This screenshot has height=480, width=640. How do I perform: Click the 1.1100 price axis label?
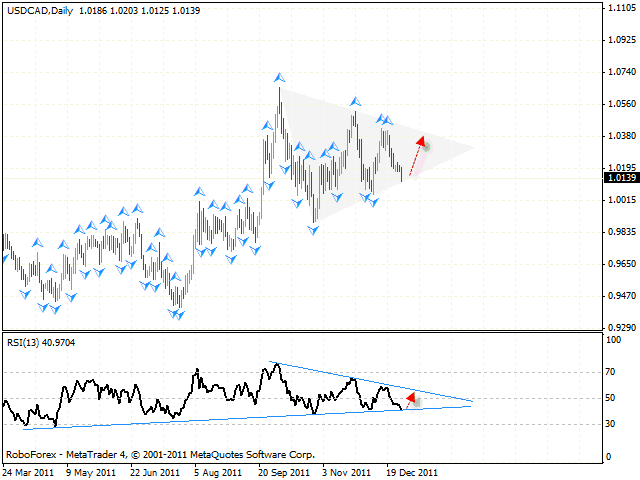[x=620, y=8]
